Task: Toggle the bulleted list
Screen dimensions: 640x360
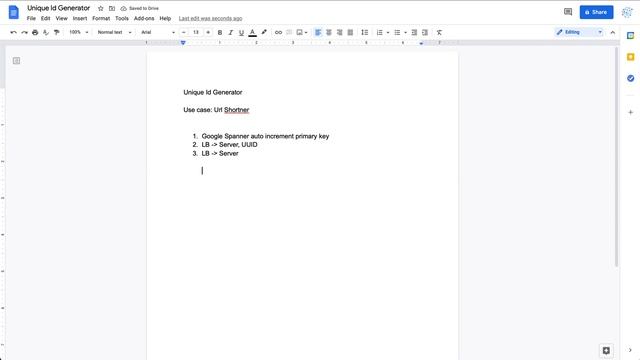Action: [x=397, y=32]
